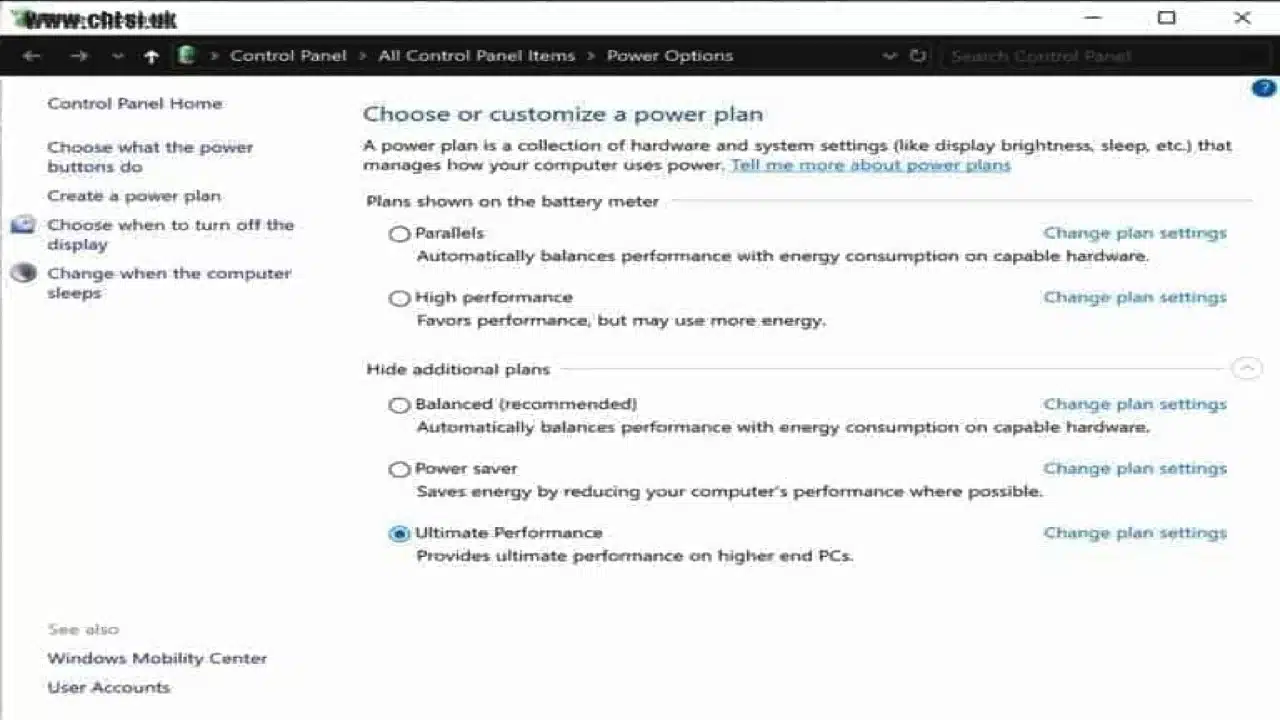Click the Up one level arrow
Screen dimensions: 1280x720
[x=151, y=56]
